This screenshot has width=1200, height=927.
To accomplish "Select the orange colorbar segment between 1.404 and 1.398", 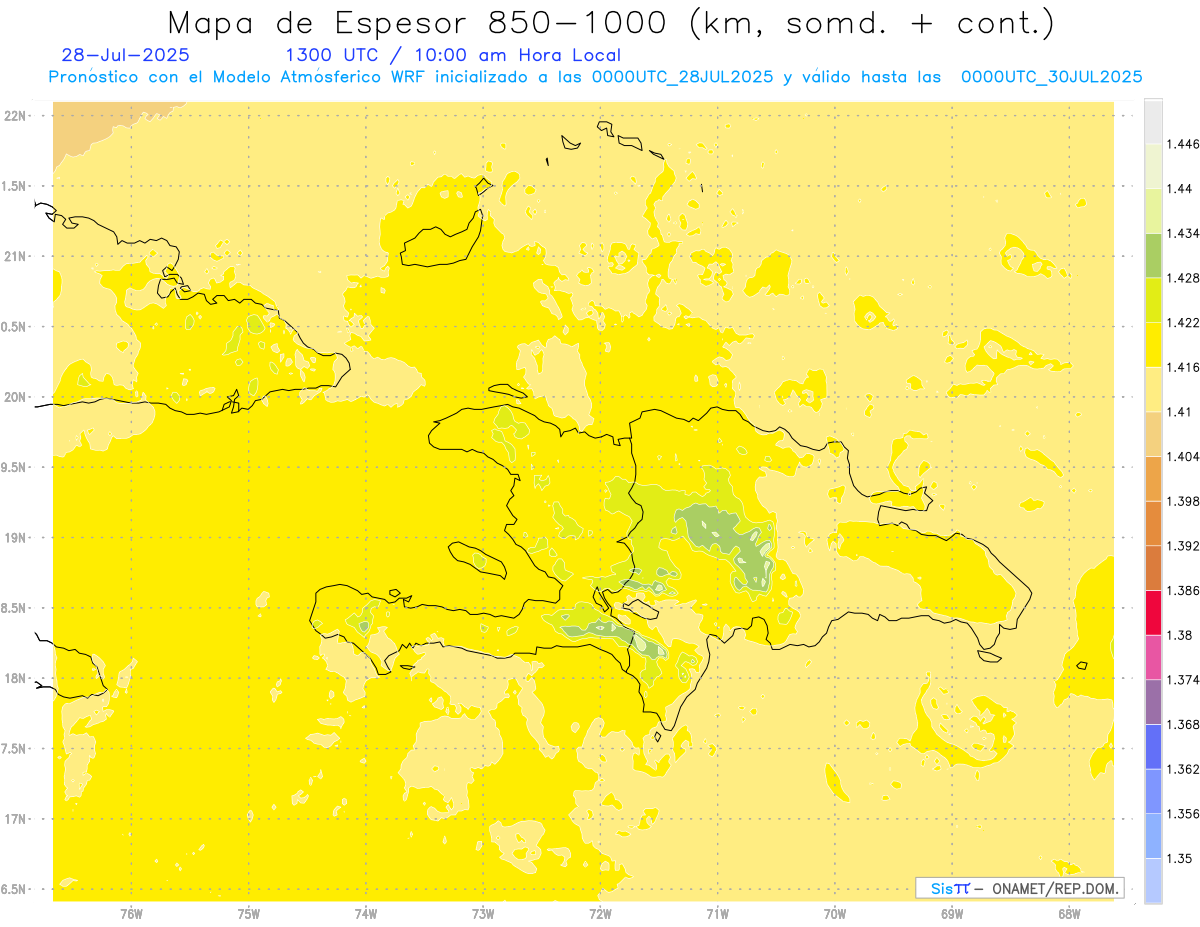I will [x=1153, y=478].
